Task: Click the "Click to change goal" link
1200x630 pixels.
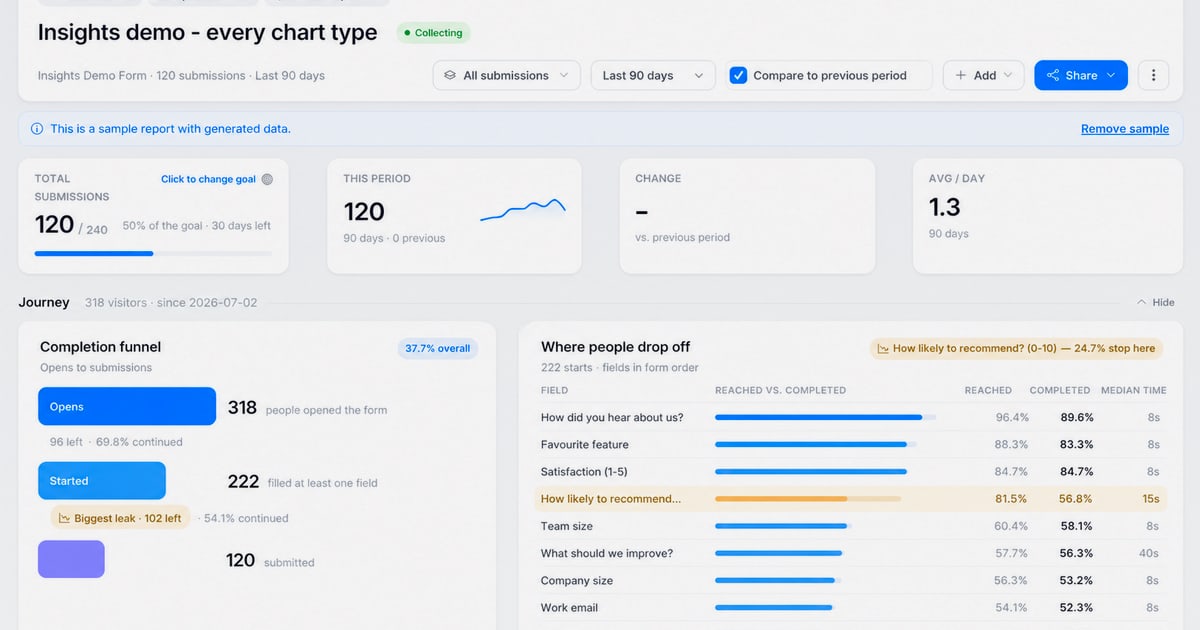Action: pyautogui.click(x=208, y=180)
